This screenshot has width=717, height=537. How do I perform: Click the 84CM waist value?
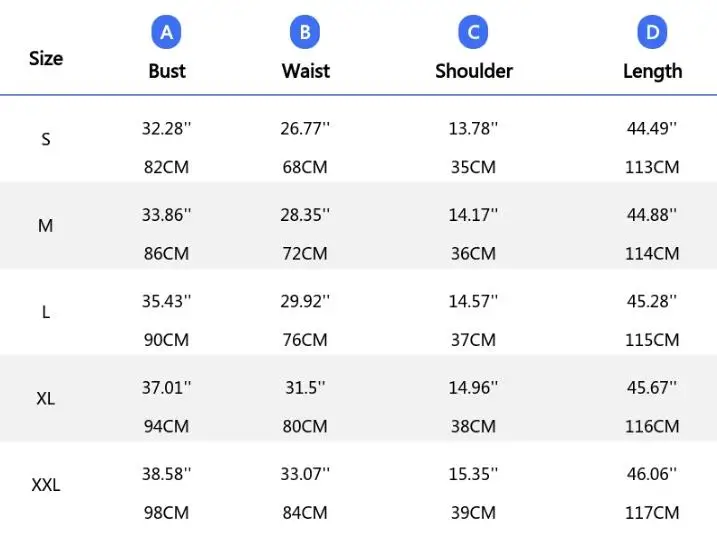[305, 513]
